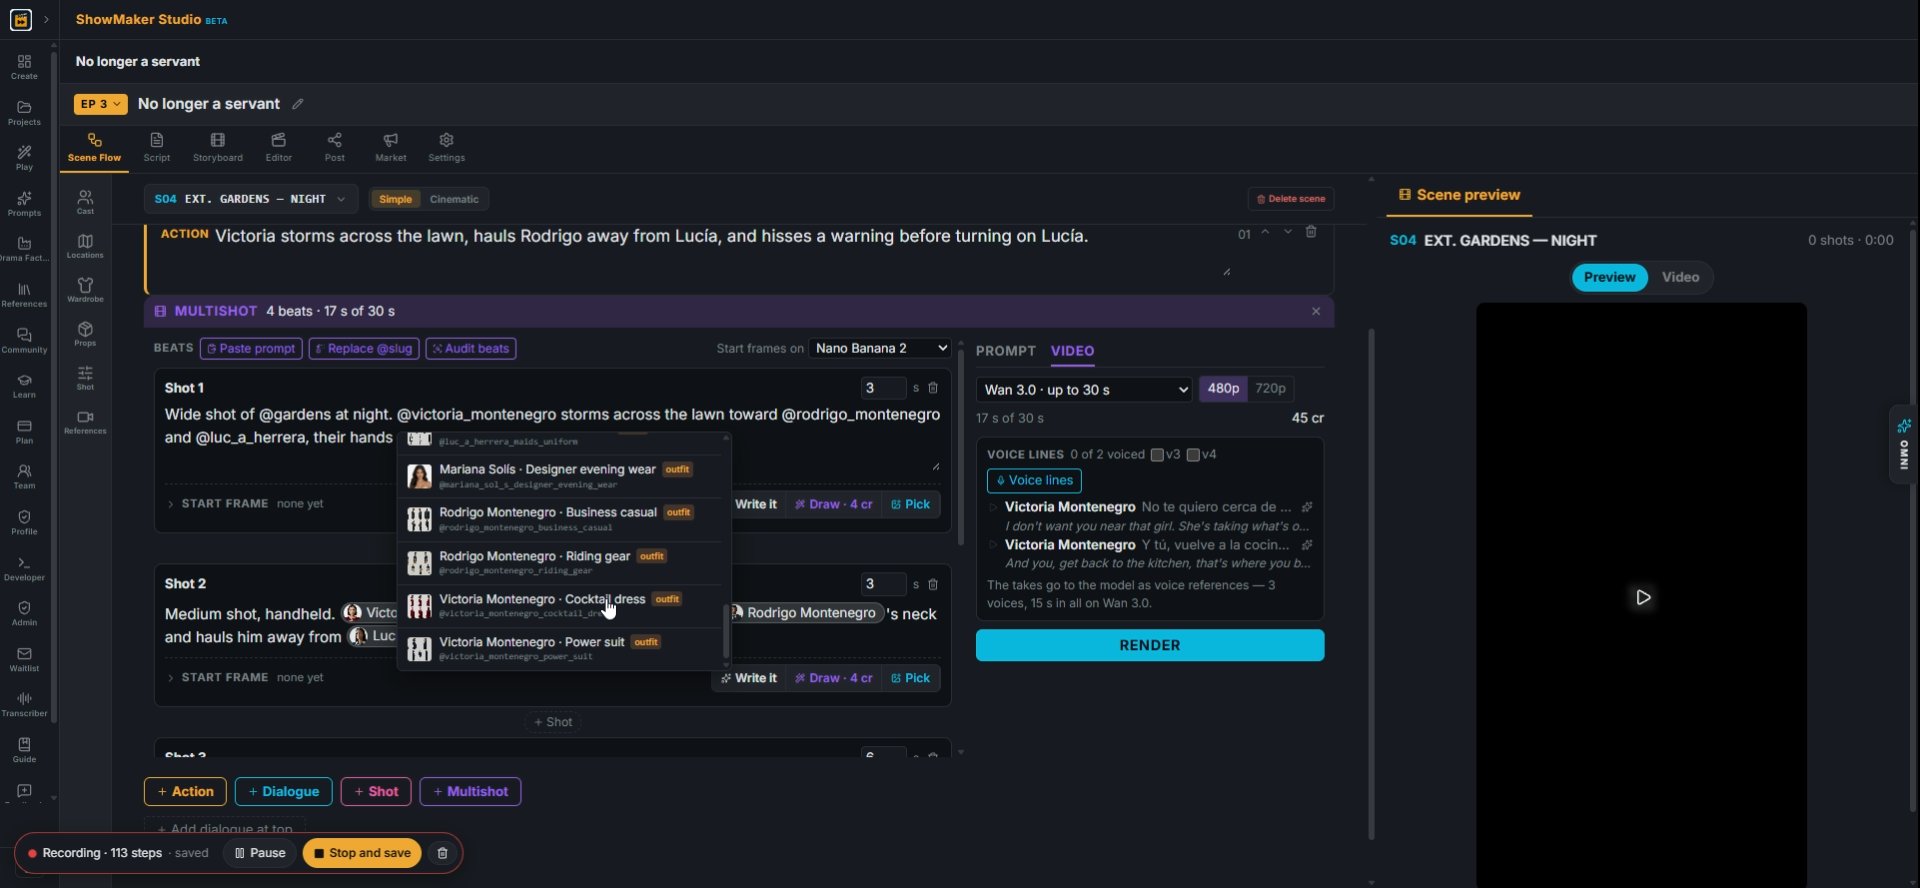Open the Locations panel icon
The image size is (1920, 888).
click(x=85, y=246)
